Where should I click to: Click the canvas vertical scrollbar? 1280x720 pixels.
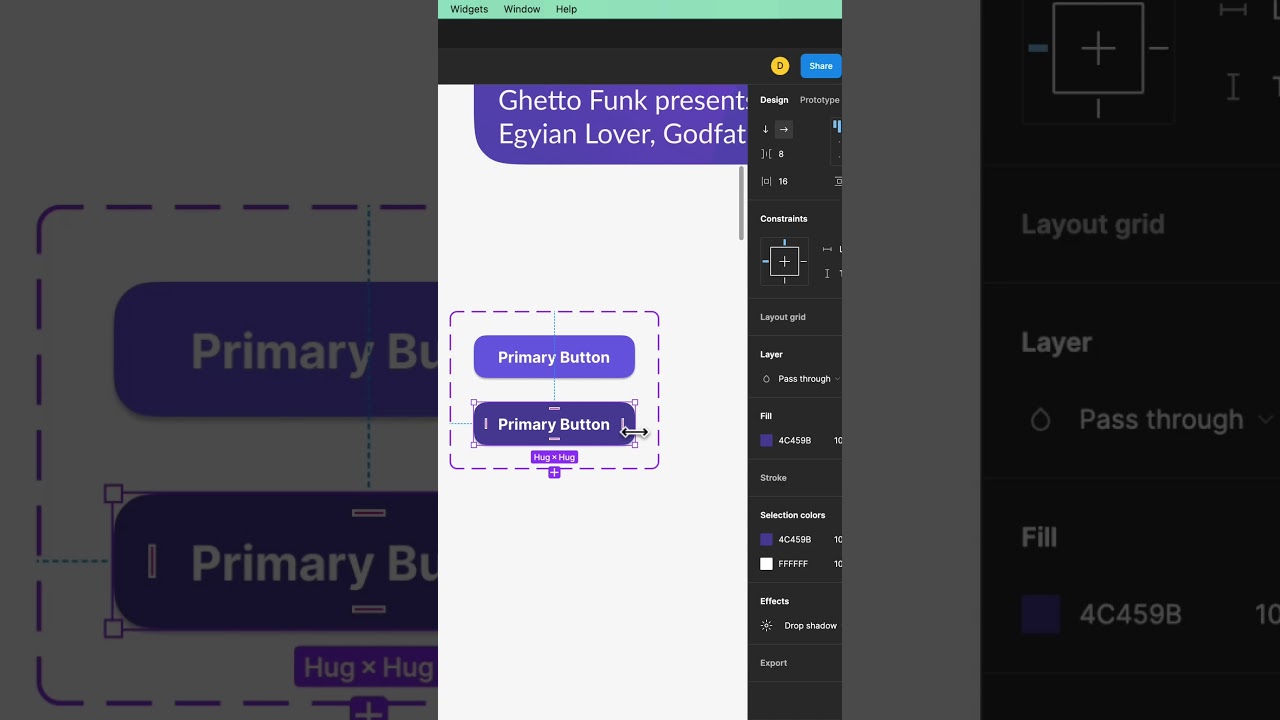(741, 203)
